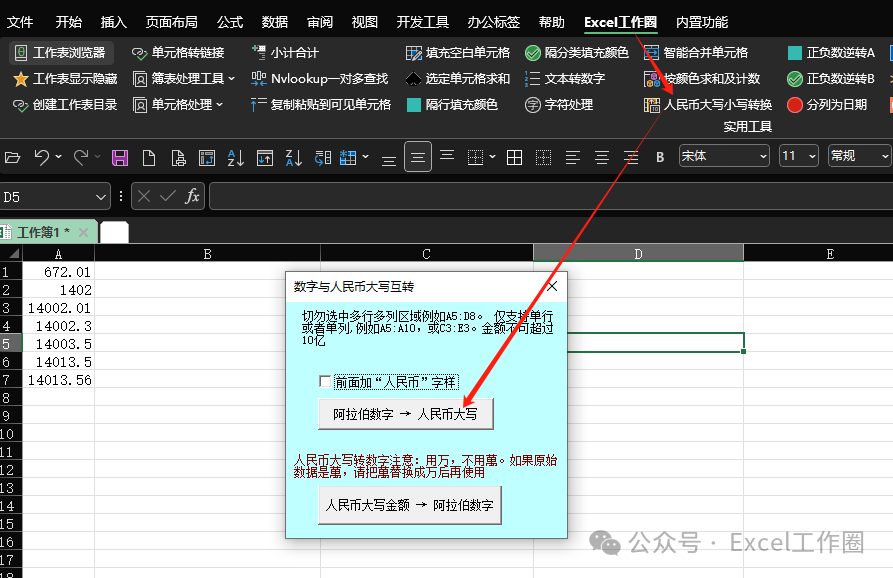Open the Undo history dropdown arrow
The width and height of the screenshot is (893, 578).
[59, 157]
